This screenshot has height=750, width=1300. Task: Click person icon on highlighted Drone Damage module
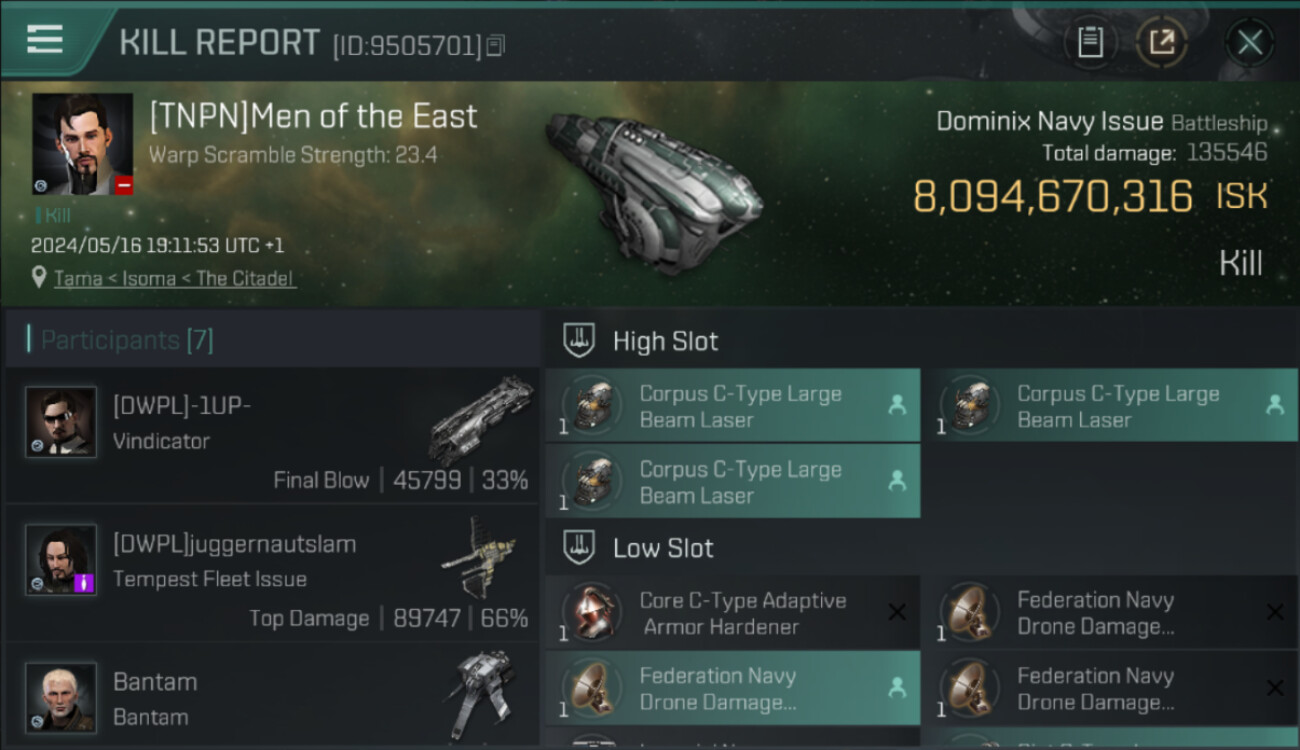897,688
